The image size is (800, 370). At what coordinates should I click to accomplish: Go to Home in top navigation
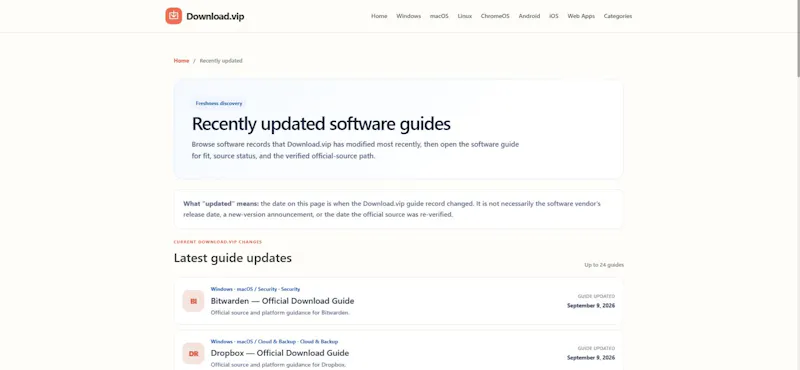pos(379,16)
